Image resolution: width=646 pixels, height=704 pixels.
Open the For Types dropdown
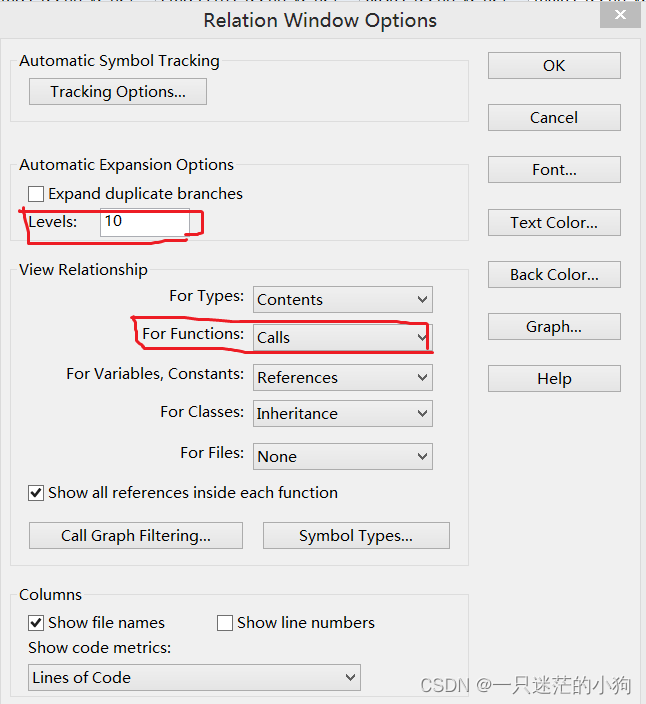coord(343,299)
